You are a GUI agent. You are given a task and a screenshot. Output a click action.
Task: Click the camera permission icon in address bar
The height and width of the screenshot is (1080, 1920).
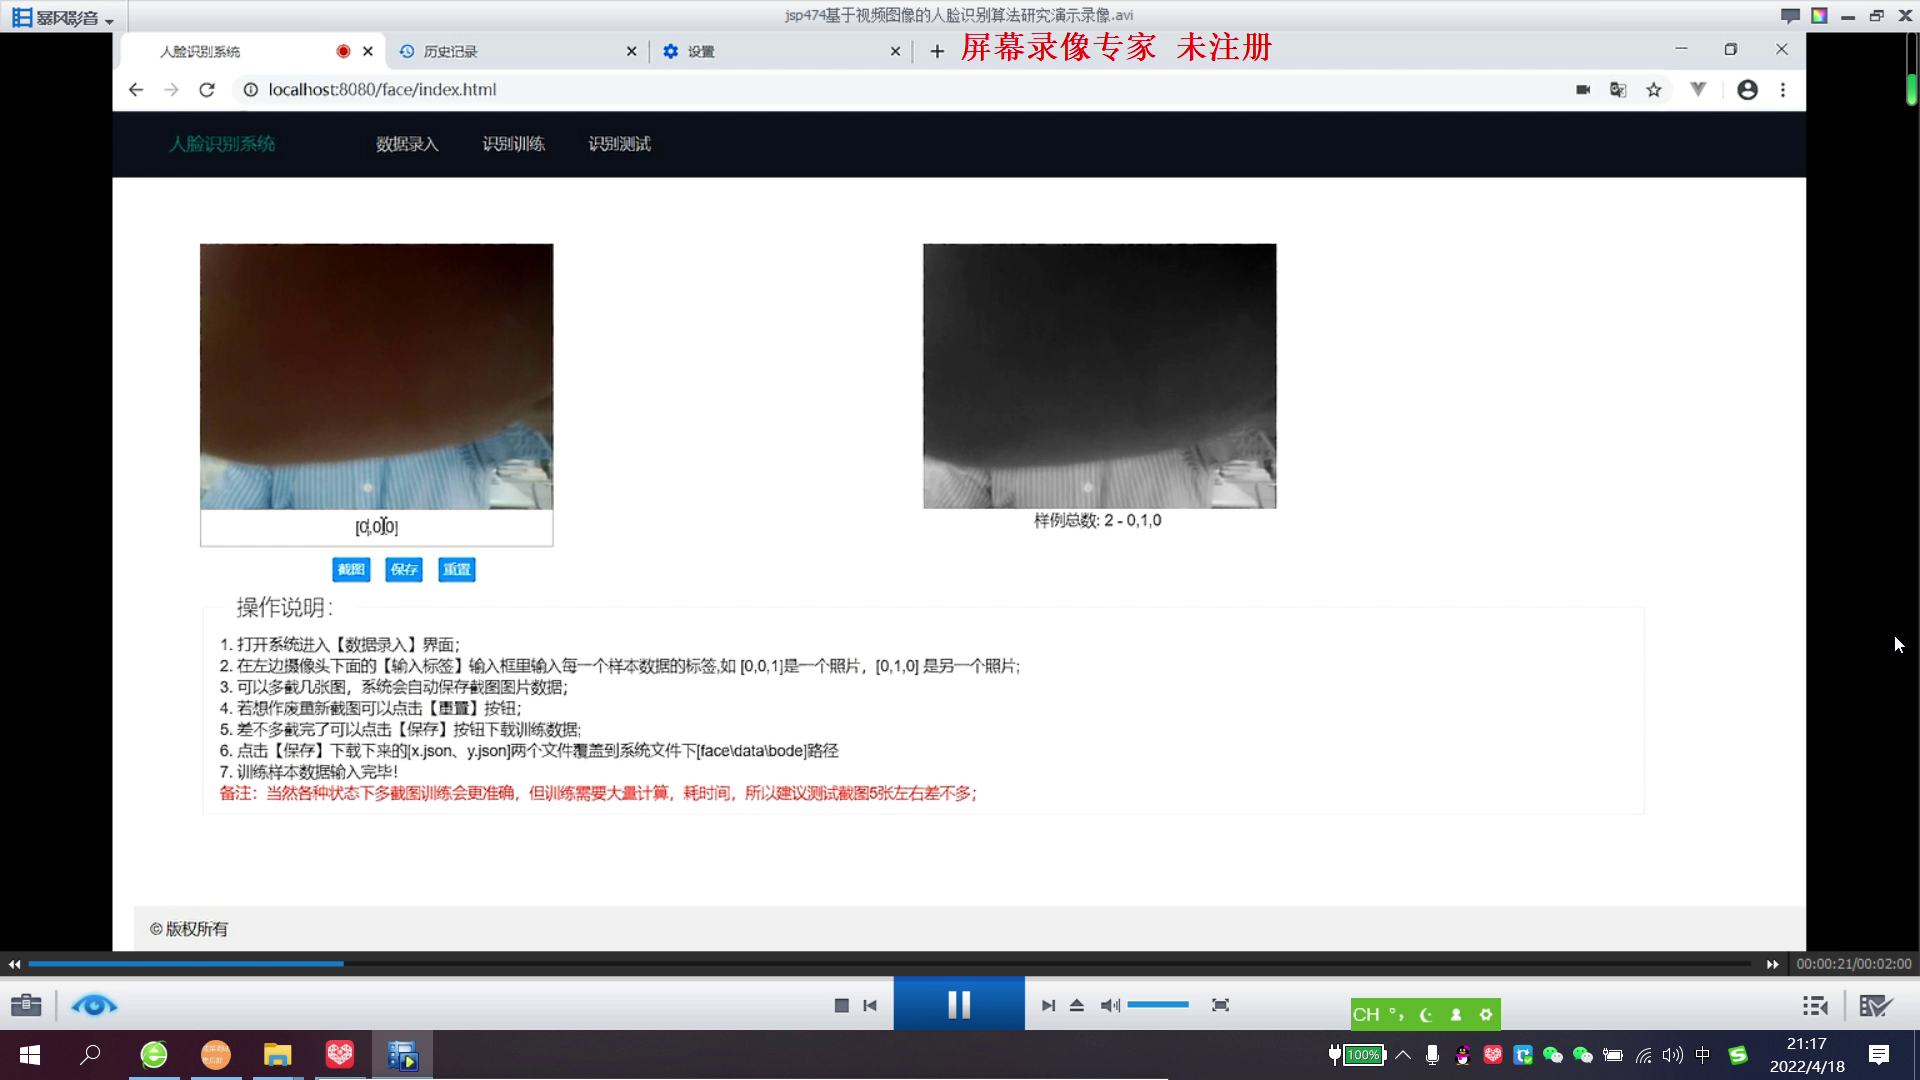(x=1583, y=90)
